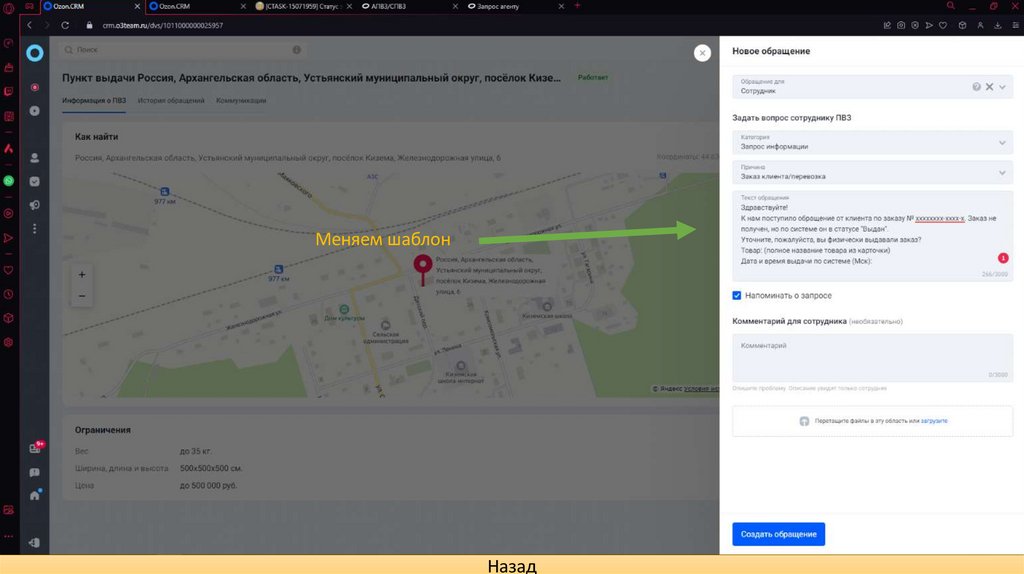Click the heart bookmark icon in browser toolbar
This screenshot has width=1024, height=574.
click(943, 25)
